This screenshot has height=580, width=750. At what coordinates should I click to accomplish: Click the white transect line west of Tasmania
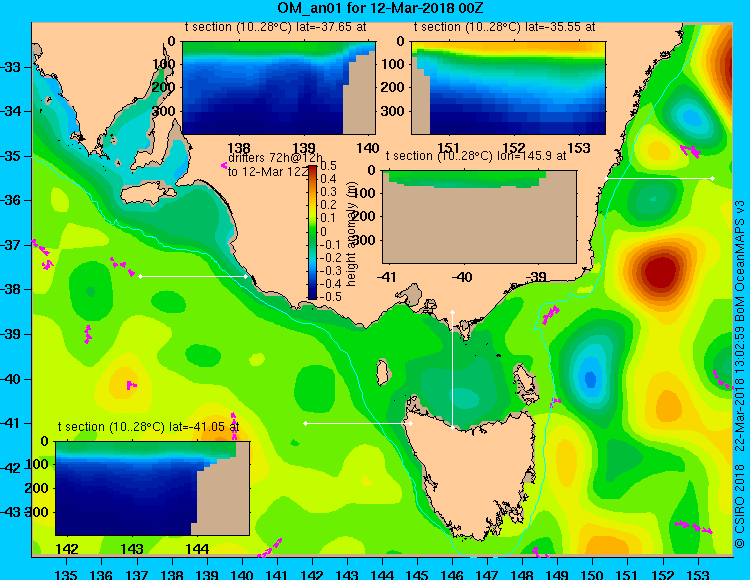pyautogui.click(x=358, y=423)
